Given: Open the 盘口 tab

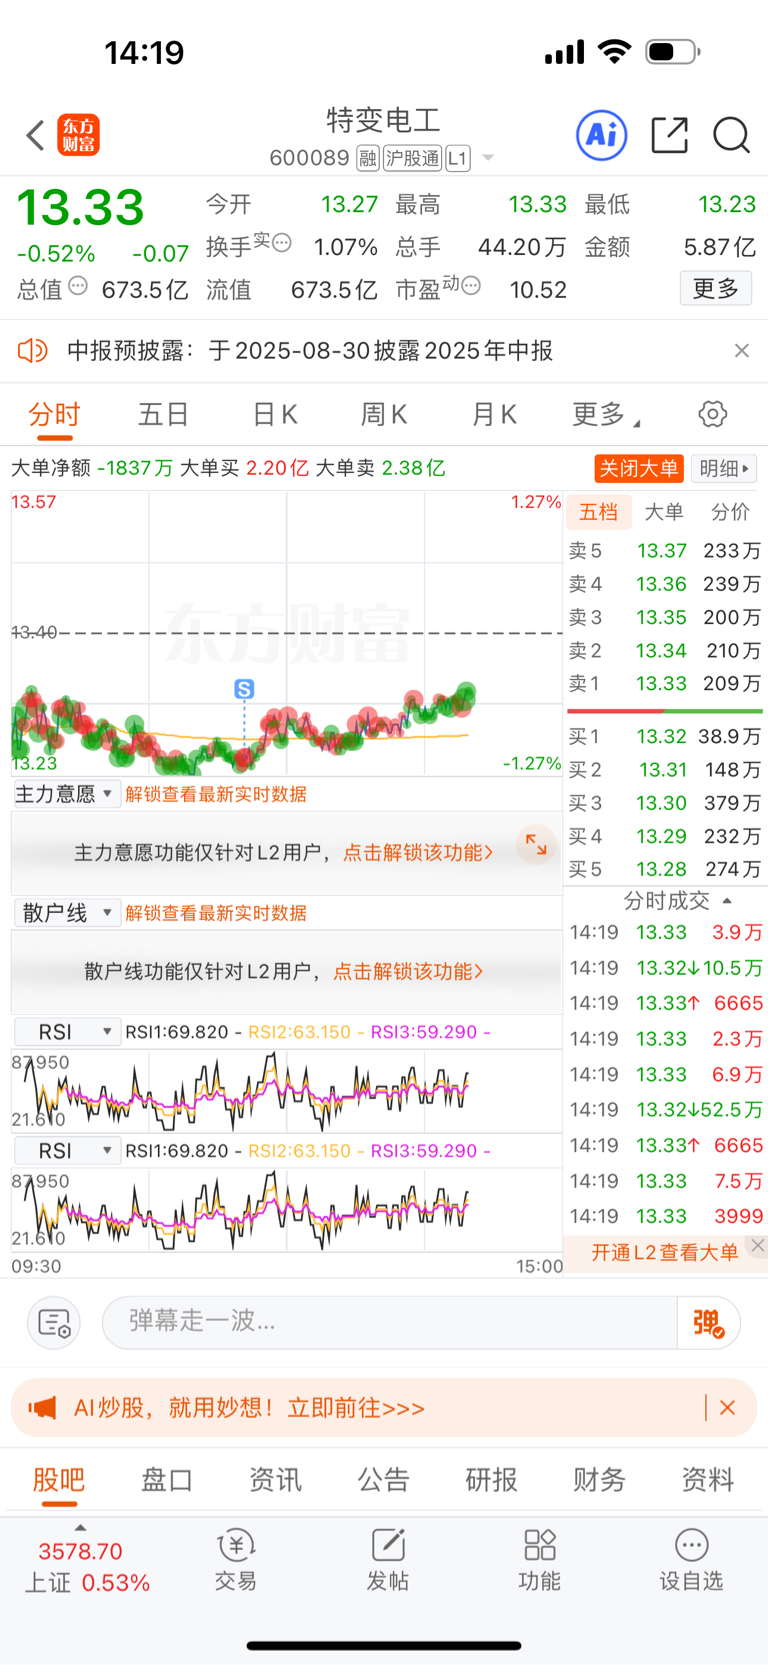Looking at the screenshot, I should (x=167, y=1480).
